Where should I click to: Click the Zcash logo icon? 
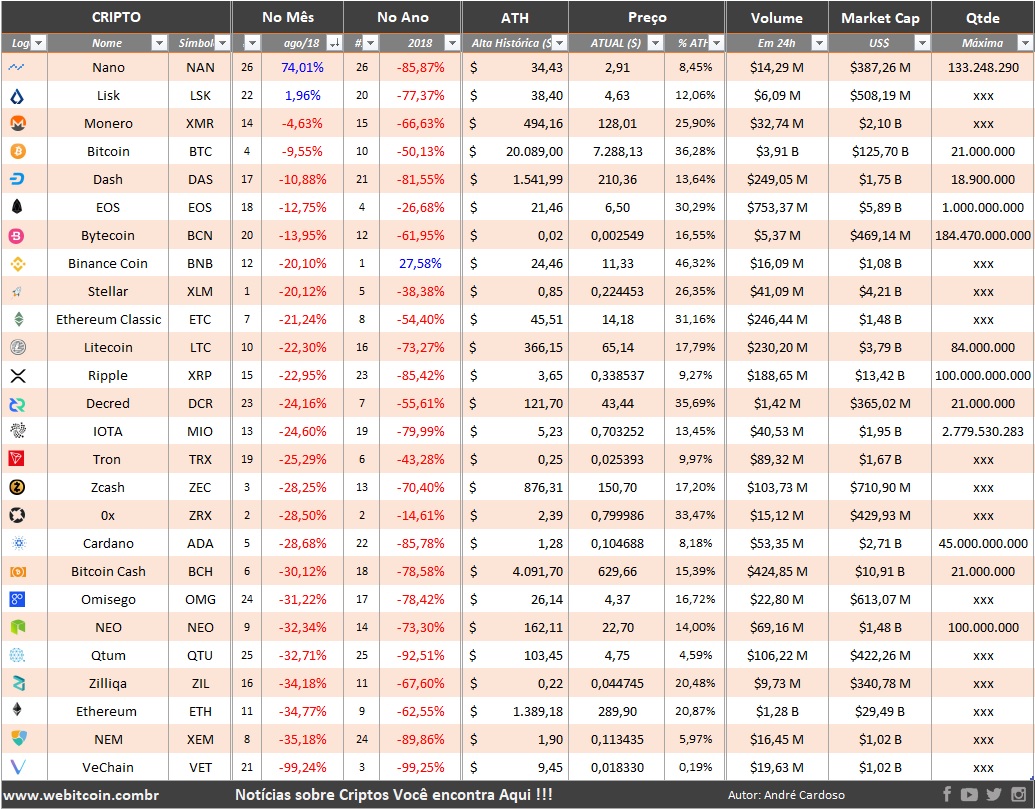pos(17,488)
